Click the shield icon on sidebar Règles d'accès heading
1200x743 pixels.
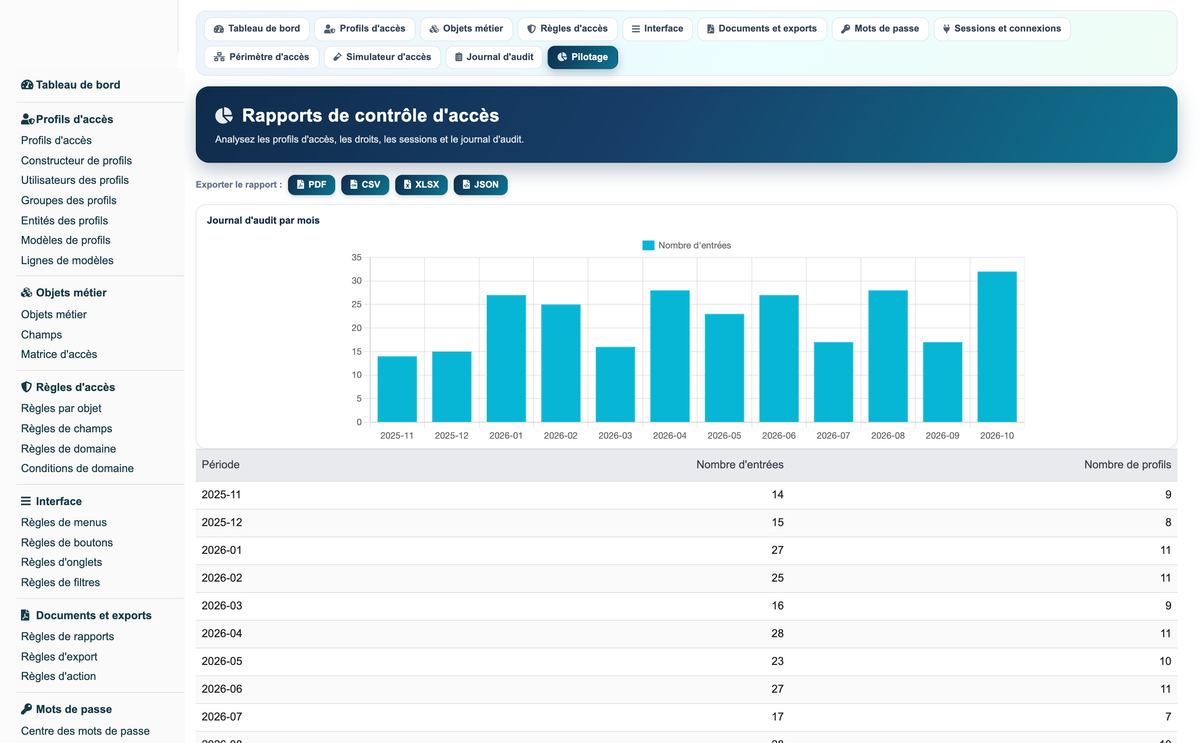[x=26, y=387]
